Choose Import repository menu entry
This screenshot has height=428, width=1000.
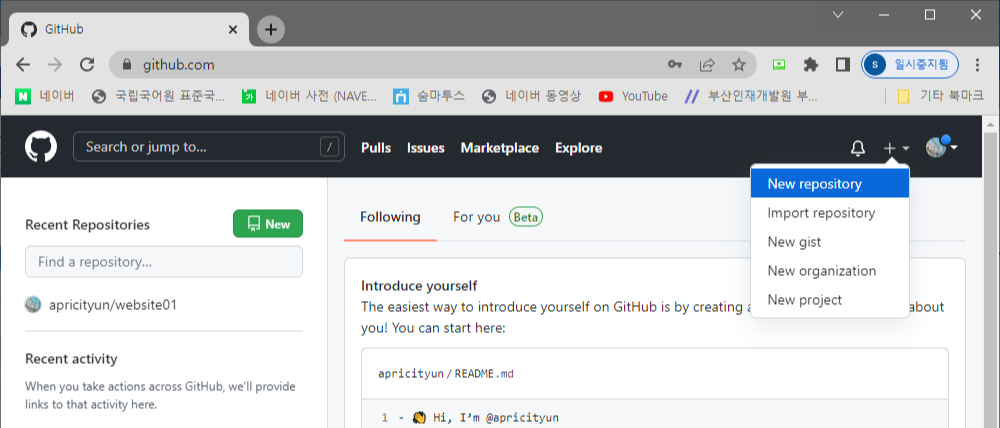[x=830, y=213]
